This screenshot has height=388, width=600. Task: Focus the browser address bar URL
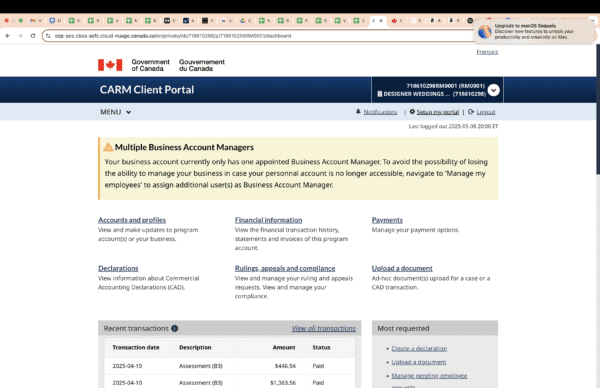(173, 36)
